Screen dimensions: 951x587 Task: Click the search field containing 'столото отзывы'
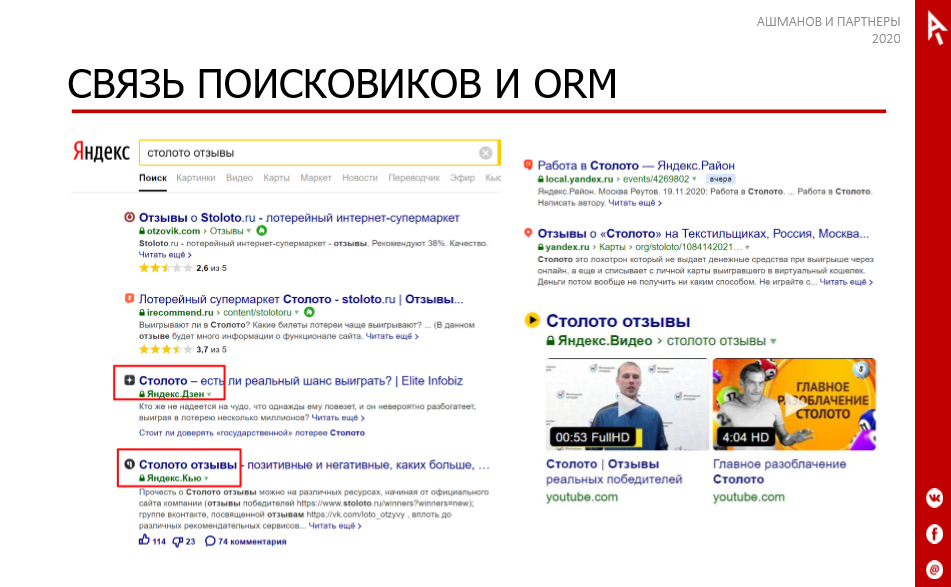320,153
